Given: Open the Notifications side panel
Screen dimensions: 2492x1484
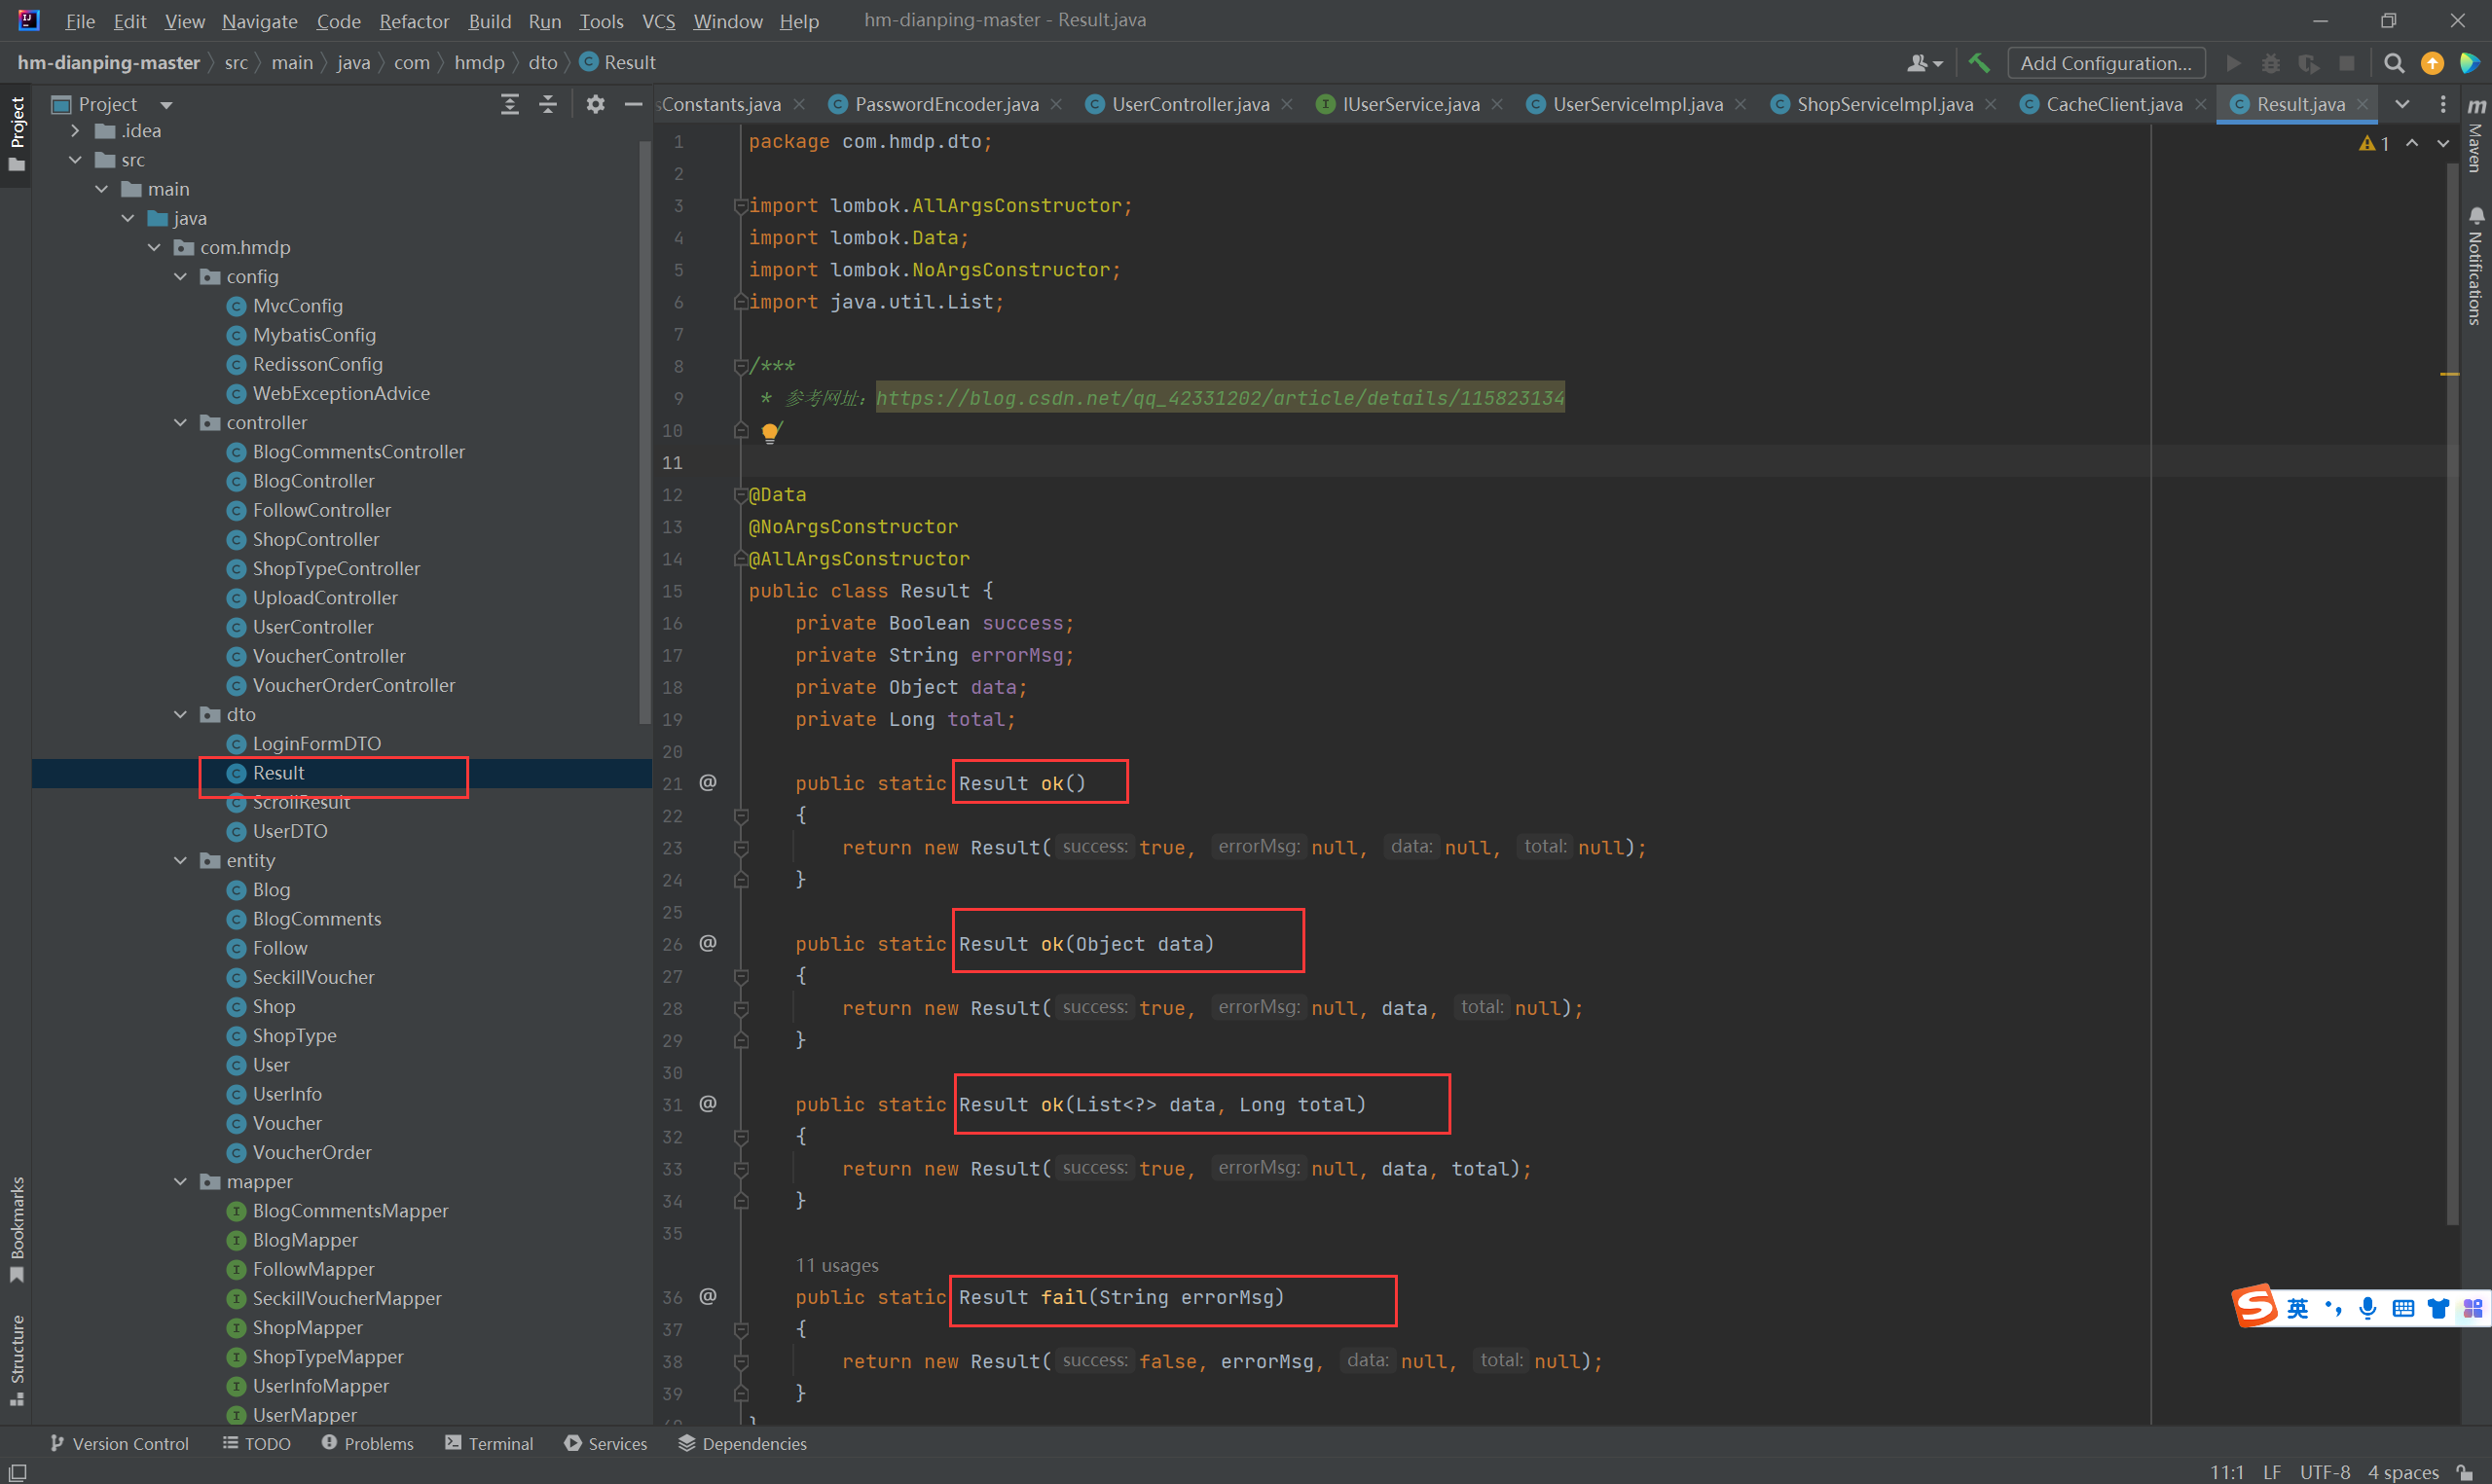Looking at the screenshot, I should pos(2476,266).
